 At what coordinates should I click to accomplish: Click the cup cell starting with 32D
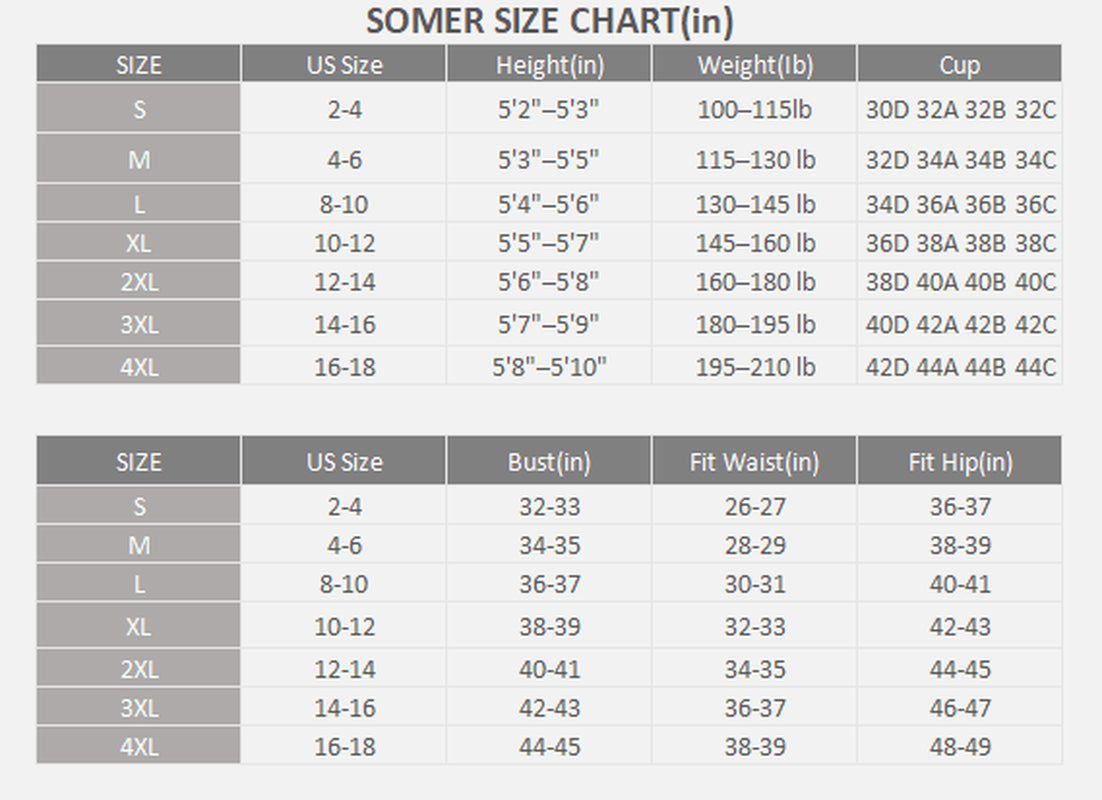(960, 160)
